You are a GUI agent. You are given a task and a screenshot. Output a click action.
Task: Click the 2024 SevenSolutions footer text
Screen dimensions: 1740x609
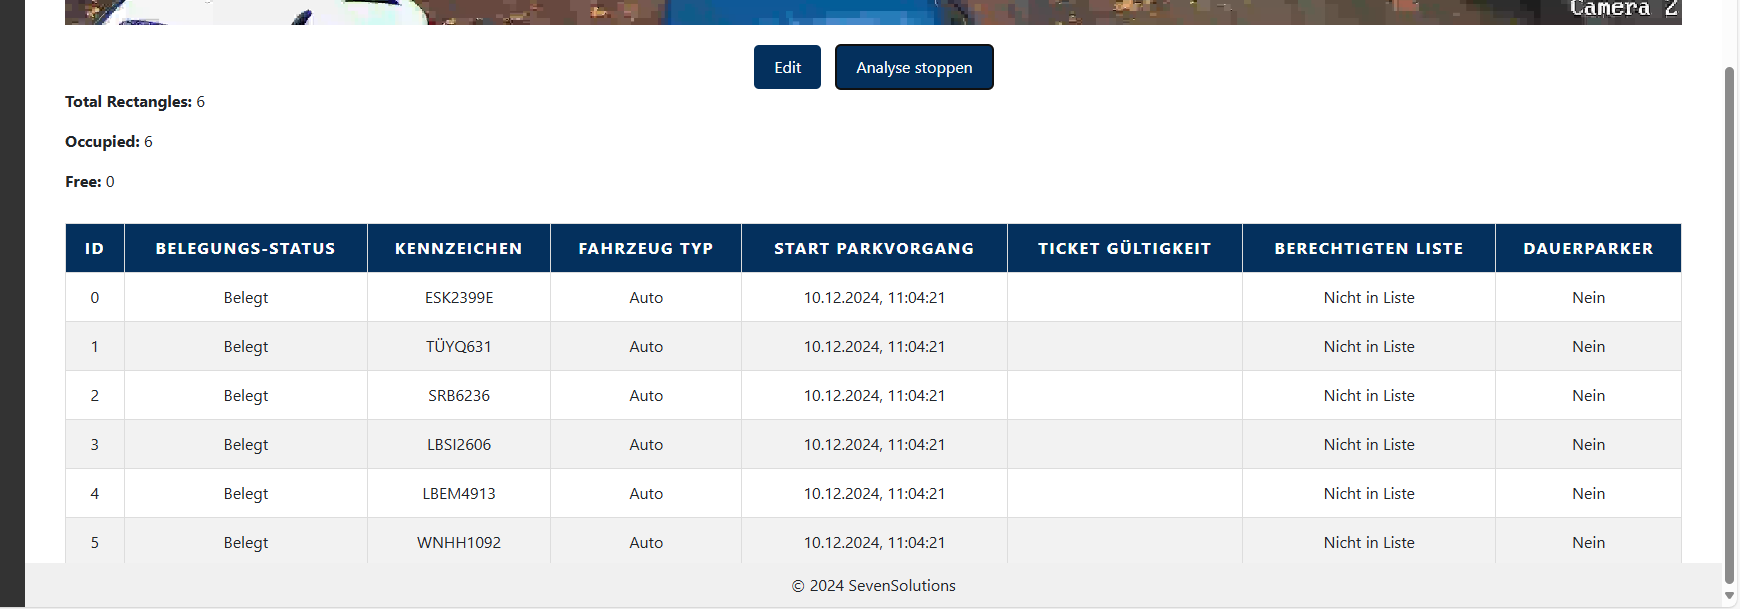pos(873,586)
